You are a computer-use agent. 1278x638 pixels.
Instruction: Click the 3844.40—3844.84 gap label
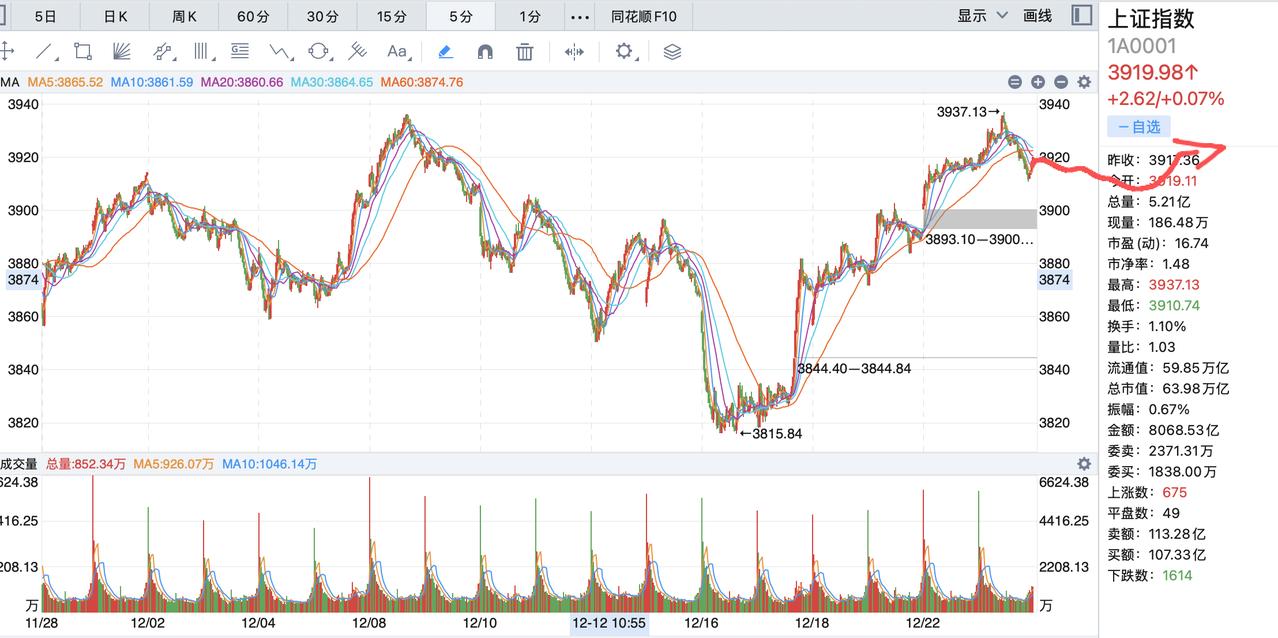pos(854,368)
